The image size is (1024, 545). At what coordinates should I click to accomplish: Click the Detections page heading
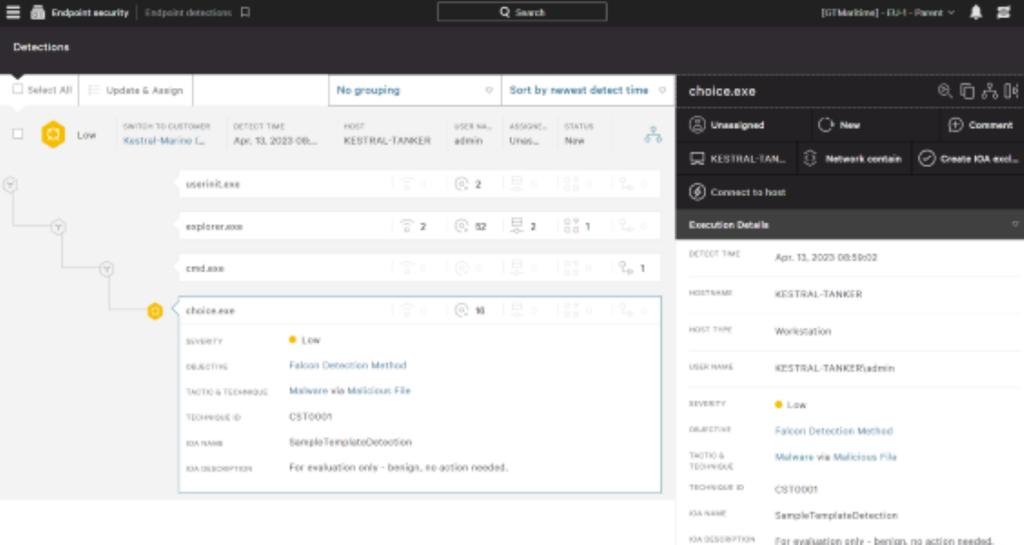(41, 47)
